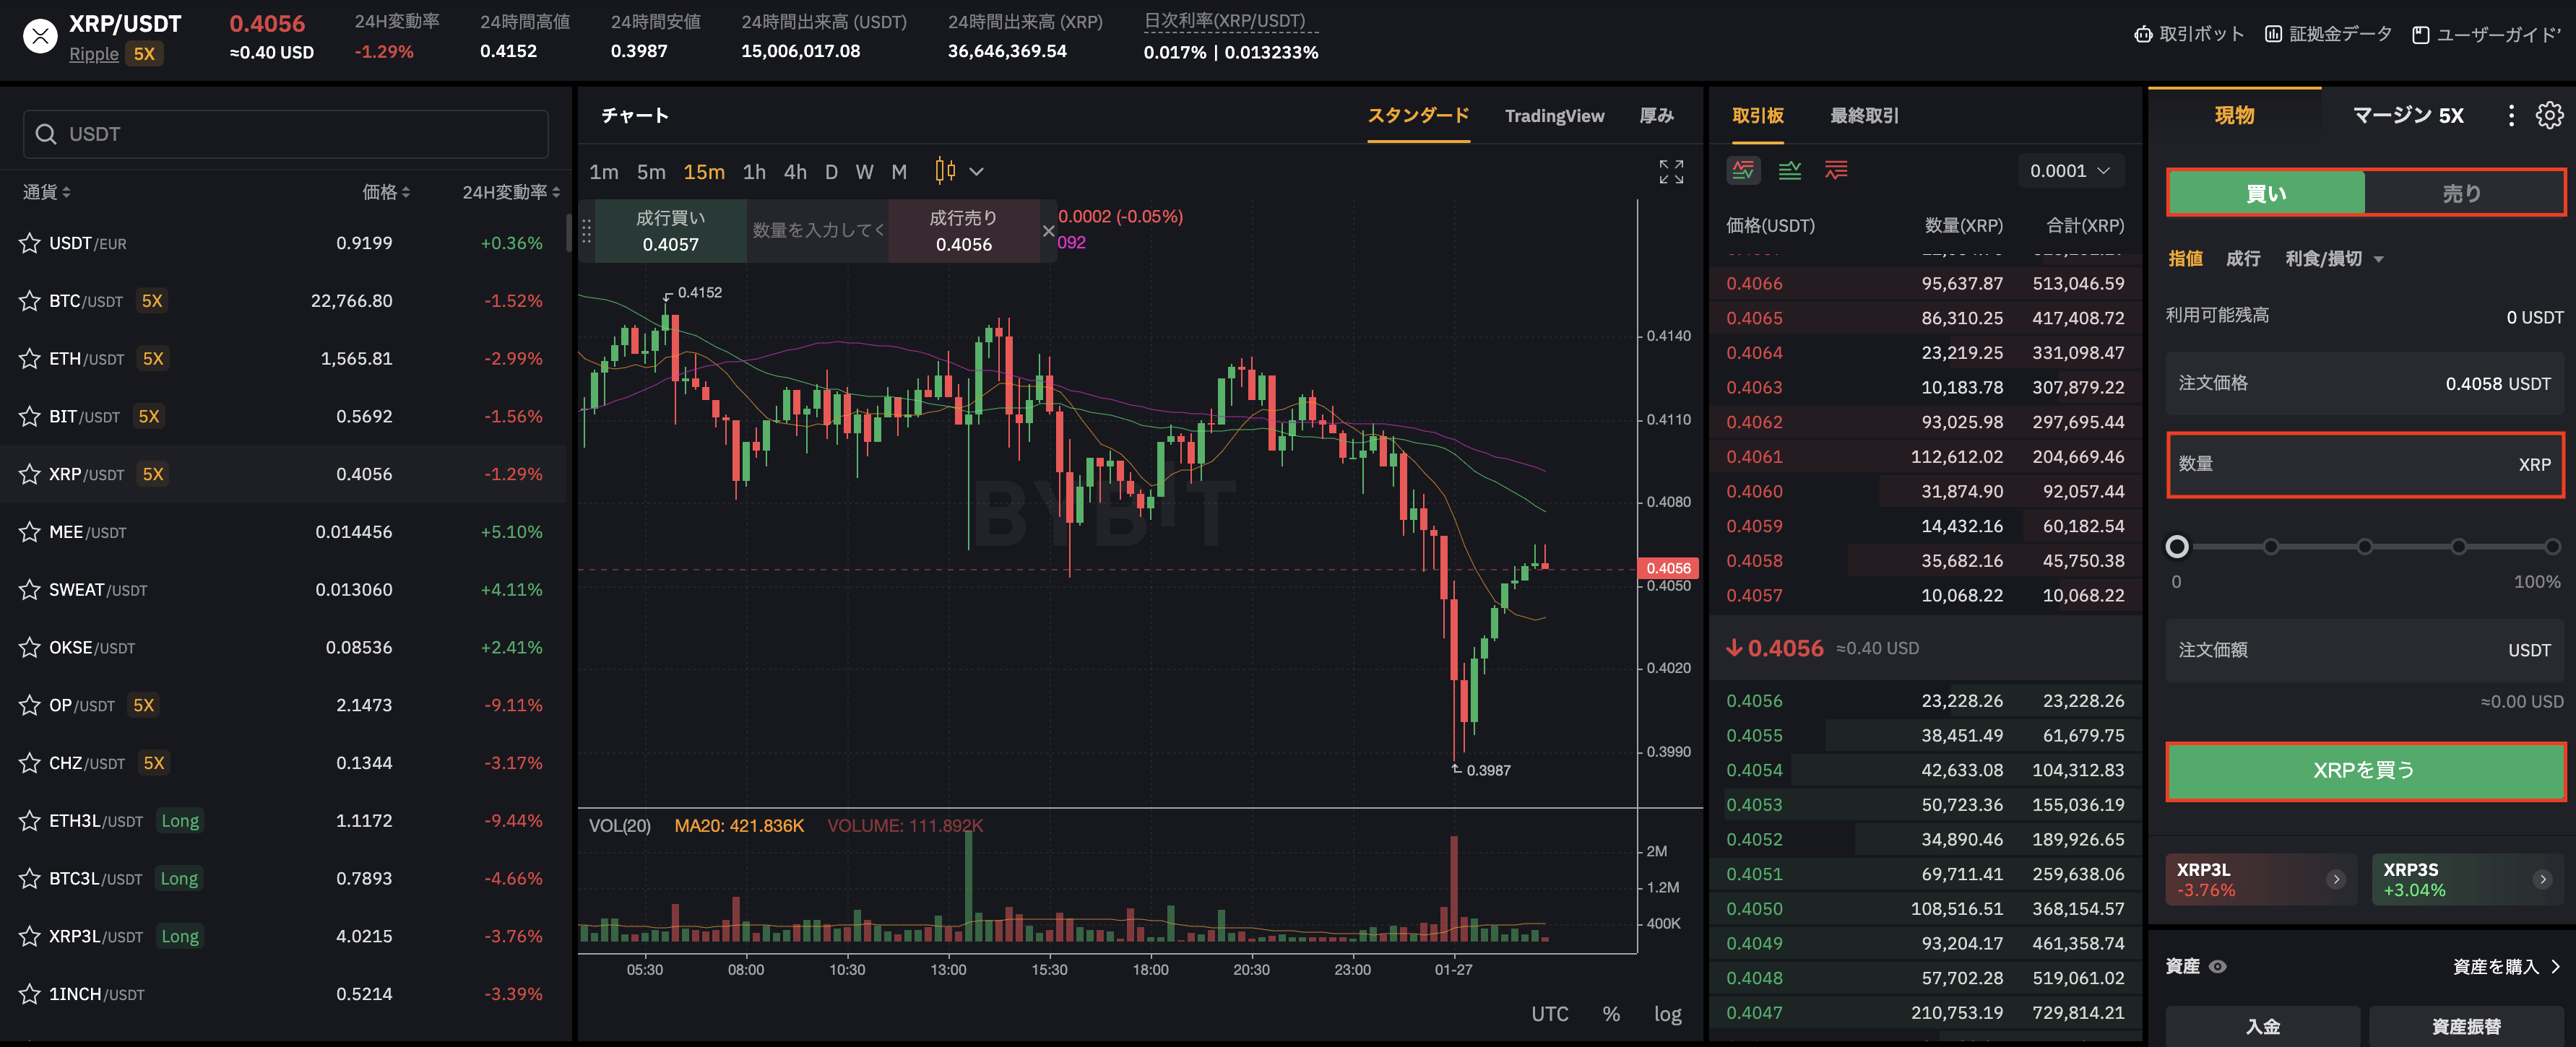Open the three-dot more options menu
Screen dimensions: 2576x1047
pyautogui.click(x=2511, y=115)
